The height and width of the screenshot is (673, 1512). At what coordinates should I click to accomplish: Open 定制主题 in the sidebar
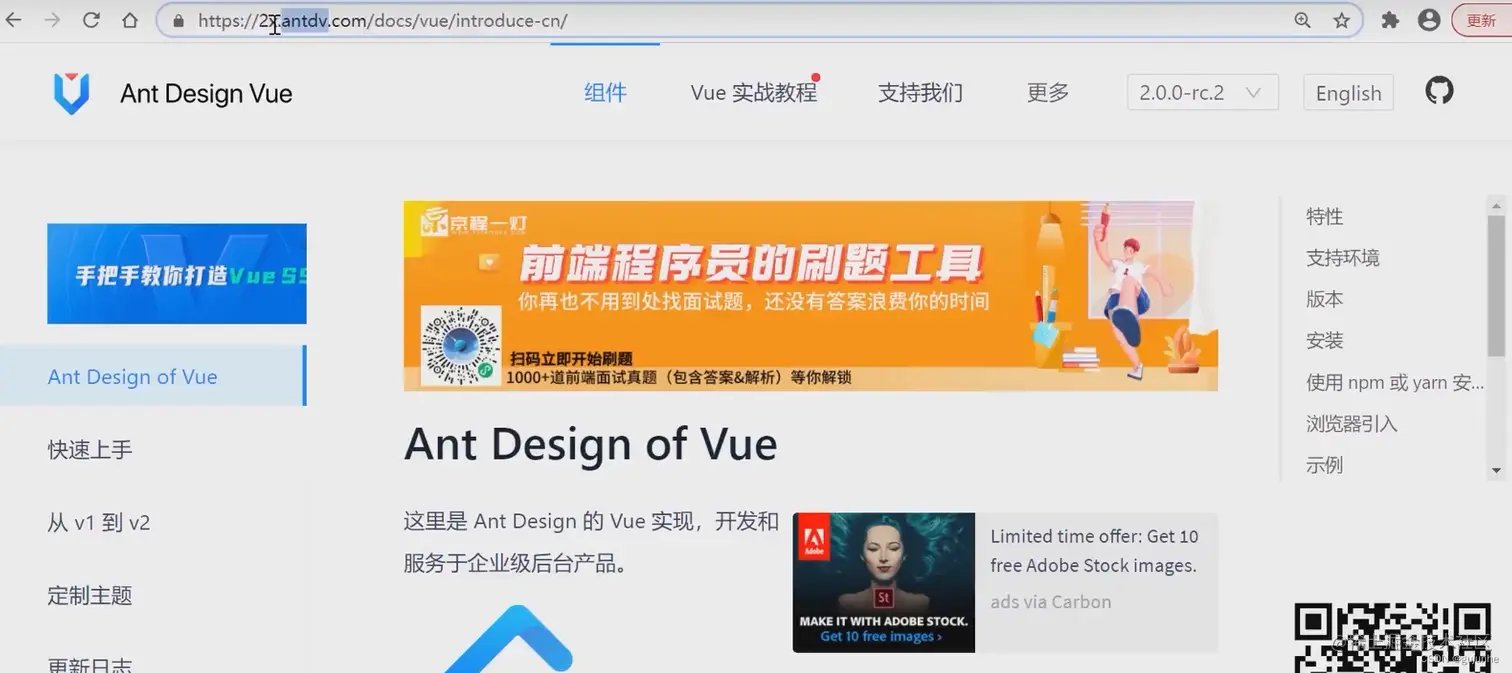90,596
